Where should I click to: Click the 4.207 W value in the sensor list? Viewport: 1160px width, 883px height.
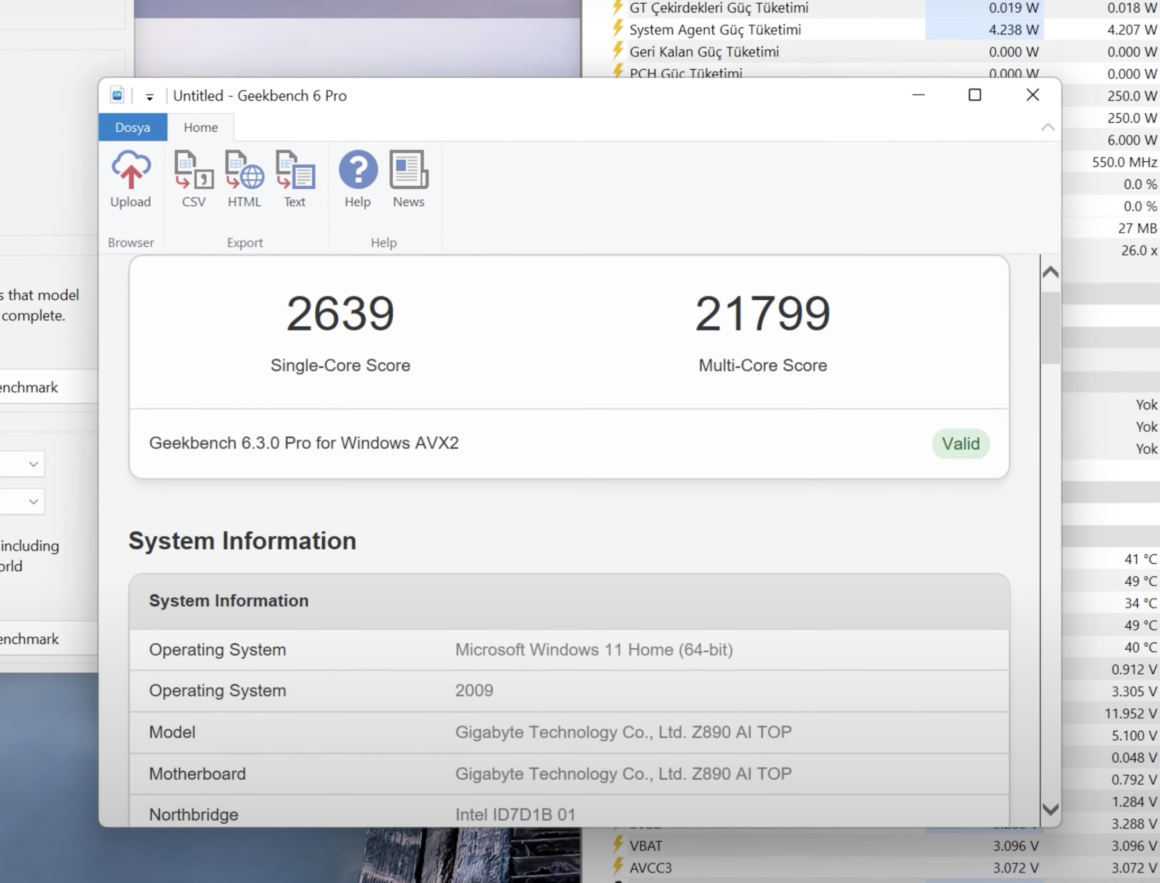pos(1133,30)
